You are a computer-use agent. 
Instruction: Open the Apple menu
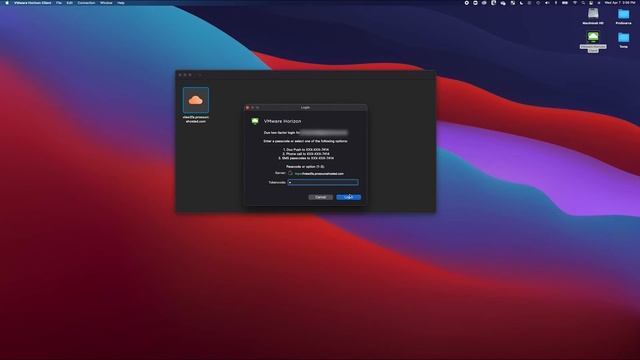tap(7, 3)
